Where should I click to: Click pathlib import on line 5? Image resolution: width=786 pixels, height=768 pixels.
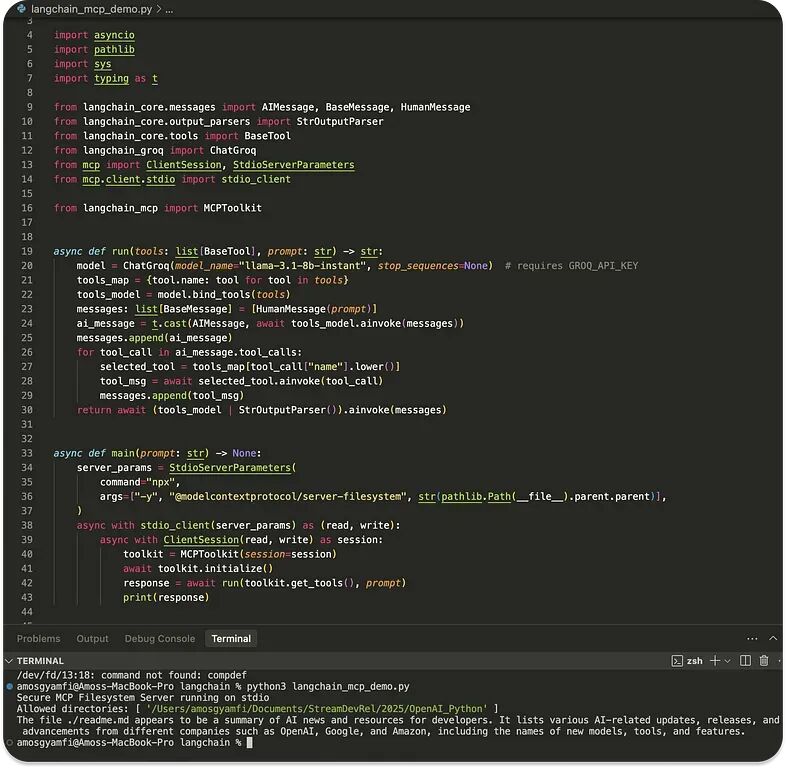click(114, 50)
